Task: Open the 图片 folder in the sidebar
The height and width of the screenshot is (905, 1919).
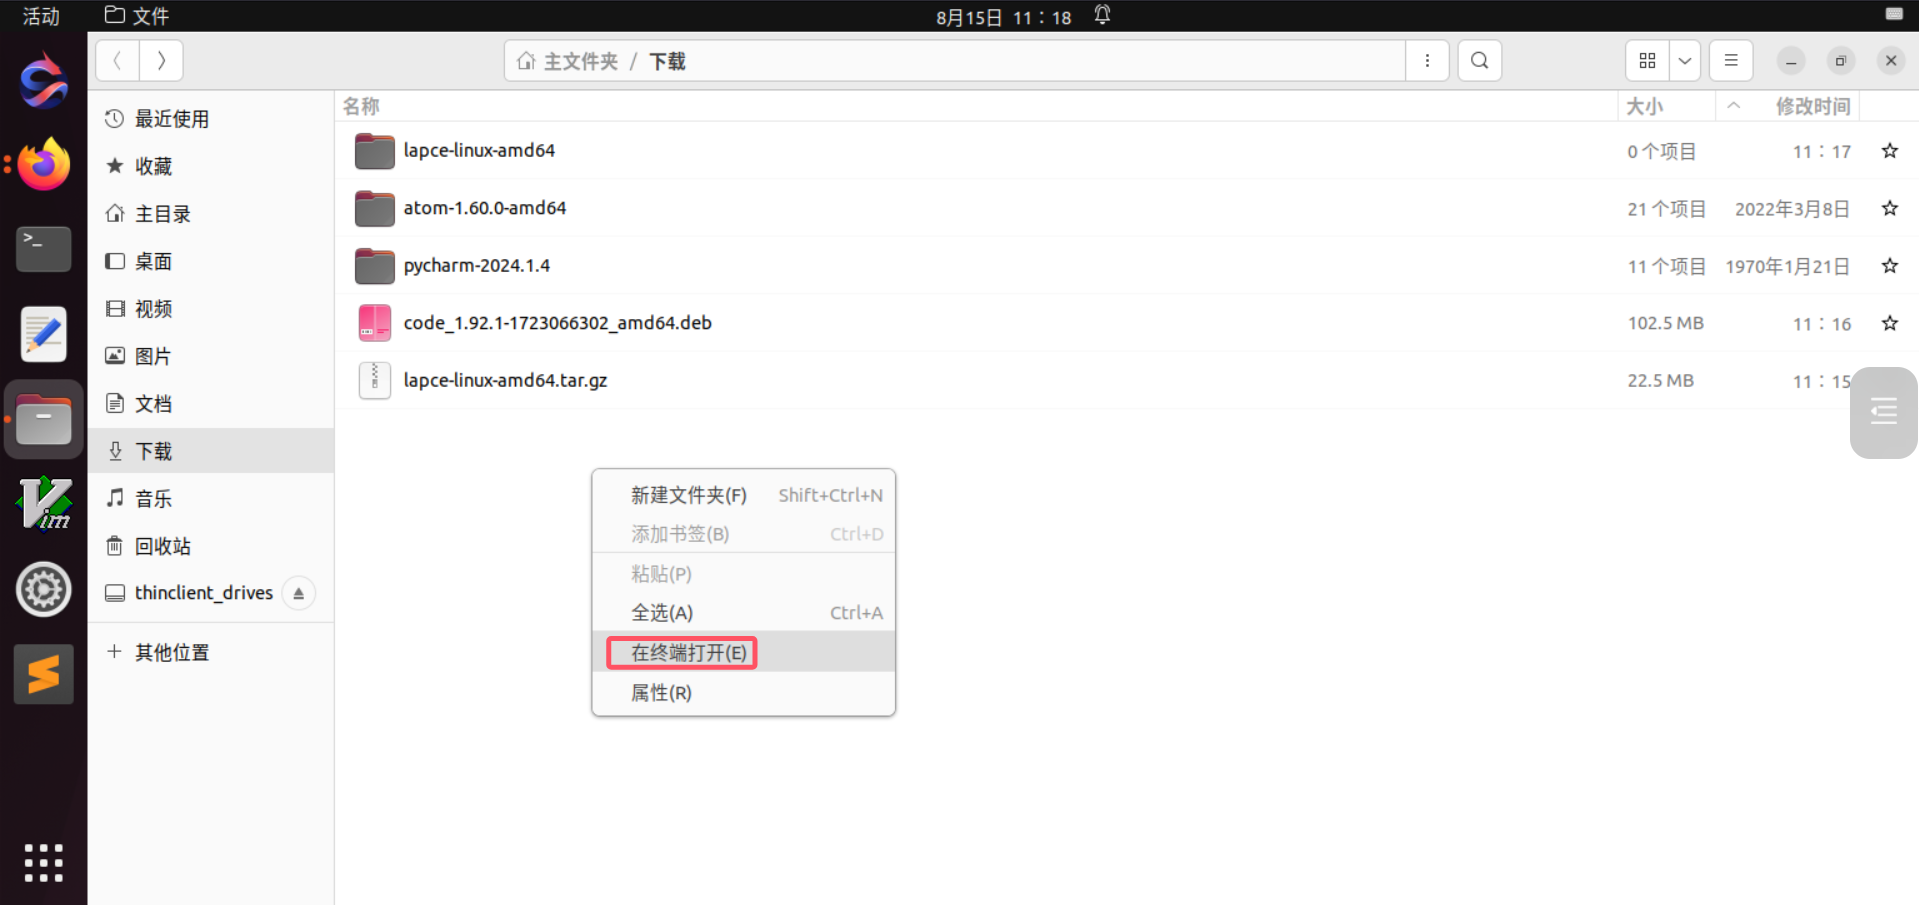Action: pos(153,356)
